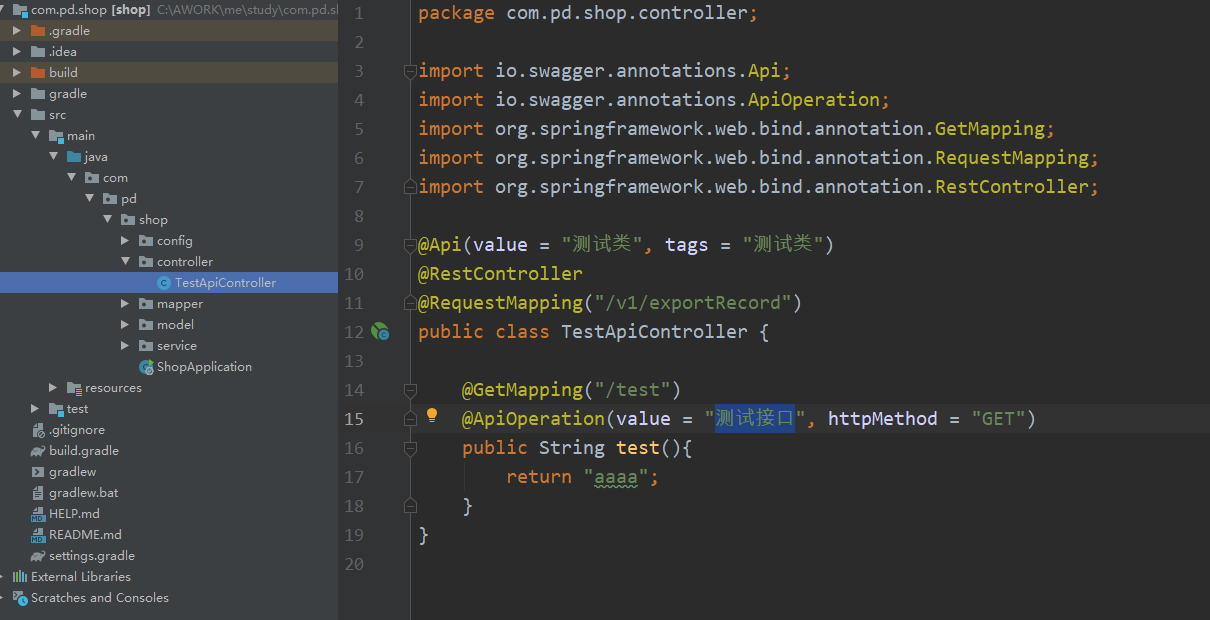Viewport: 1210px width, 620px height.
Task: Click the @GetMapping annotation on line 14
Action: tap(522, 390)
